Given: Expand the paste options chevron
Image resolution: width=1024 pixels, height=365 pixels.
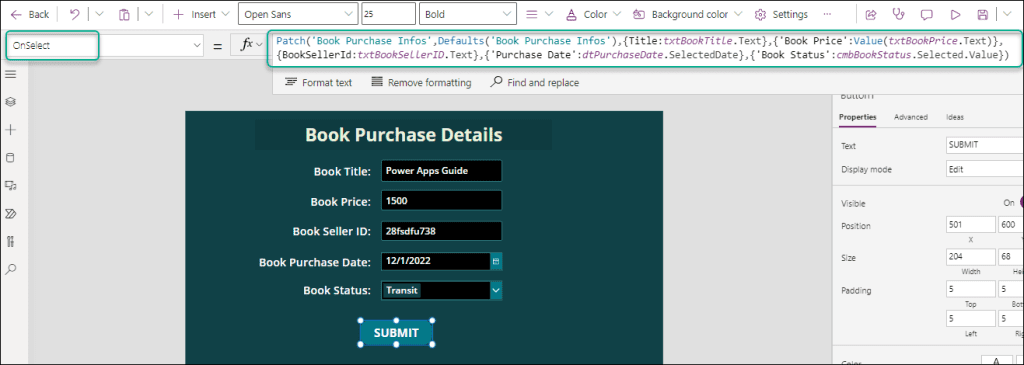Looking at the screenshot, I should click(148, 14).
